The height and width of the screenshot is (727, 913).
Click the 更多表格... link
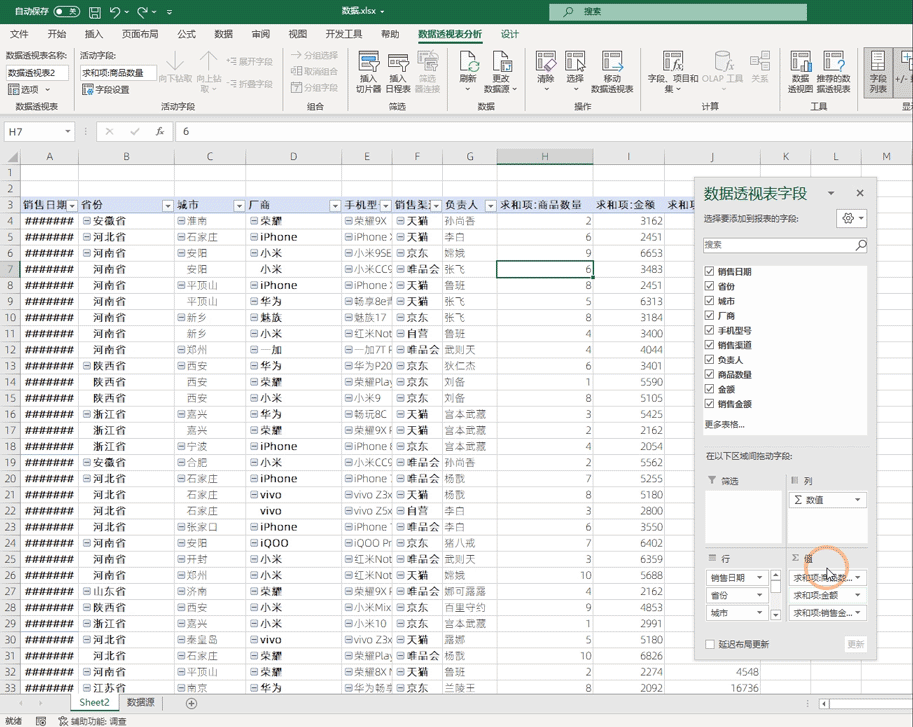point(724,424)
